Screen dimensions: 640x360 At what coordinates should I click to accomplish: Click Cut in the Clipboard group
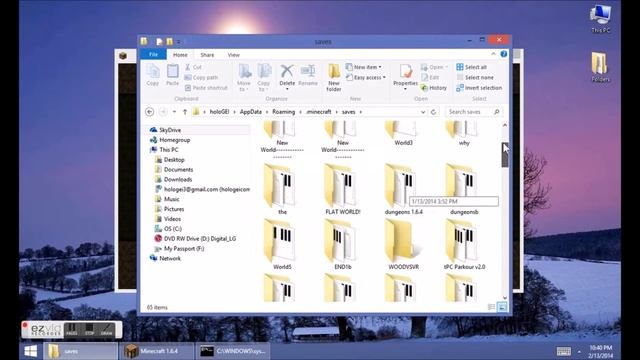[193, 67]
